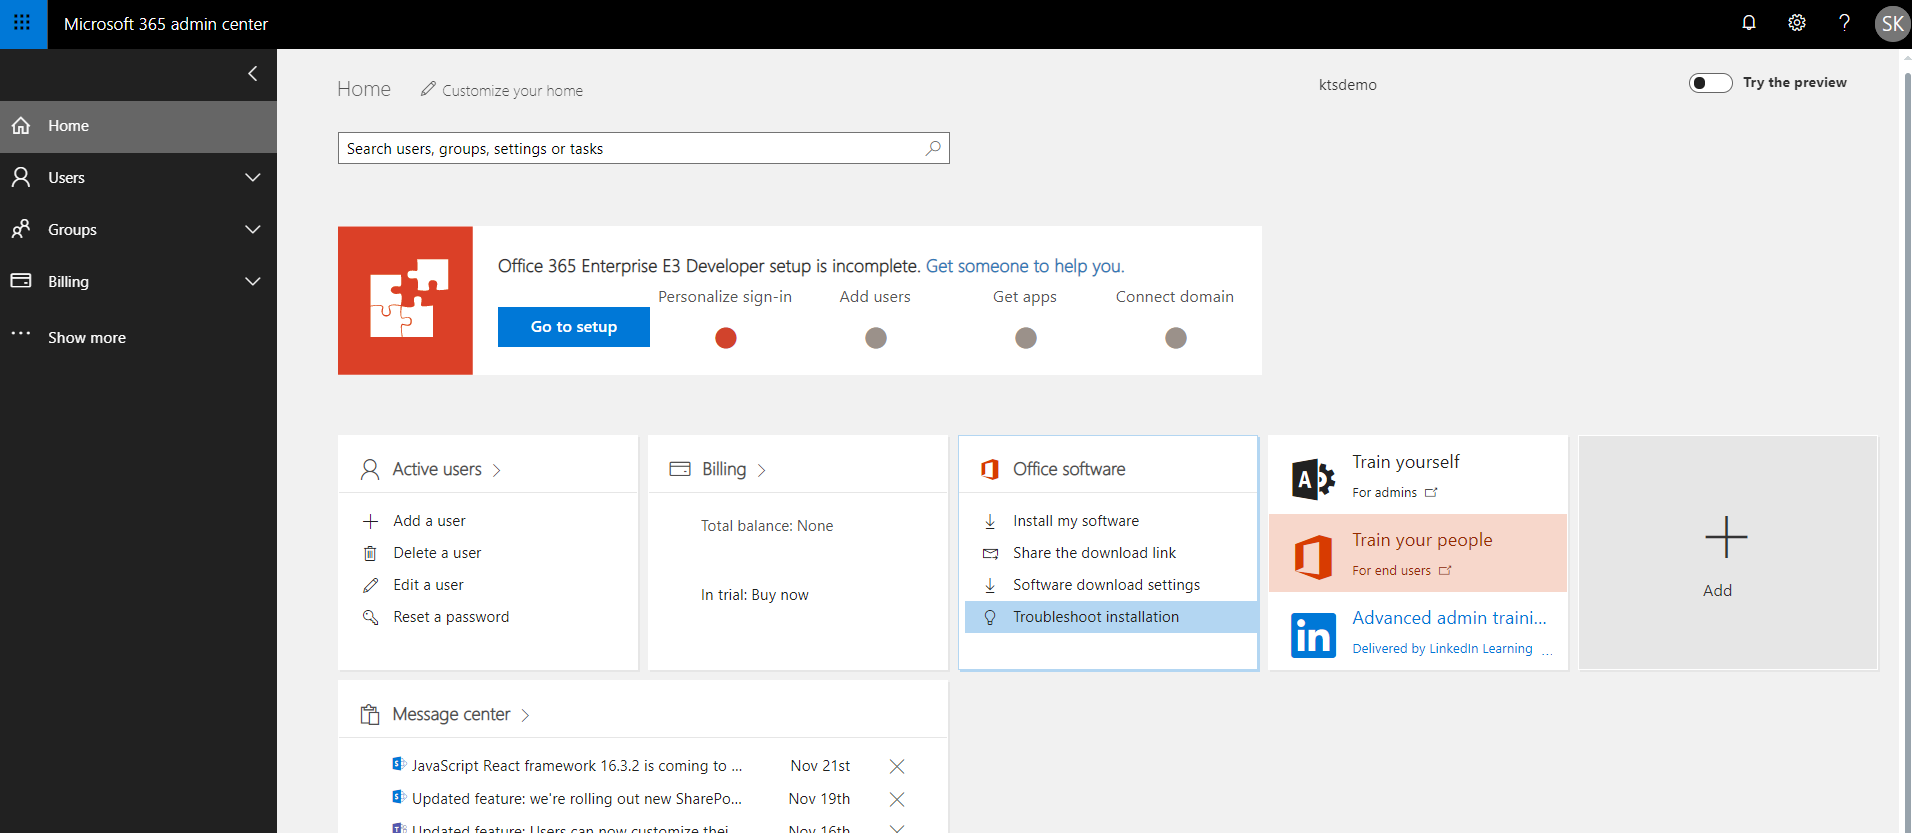Expand the Users menu chevron
Viewport: 1912px width, 836px height.
point(253,177)
